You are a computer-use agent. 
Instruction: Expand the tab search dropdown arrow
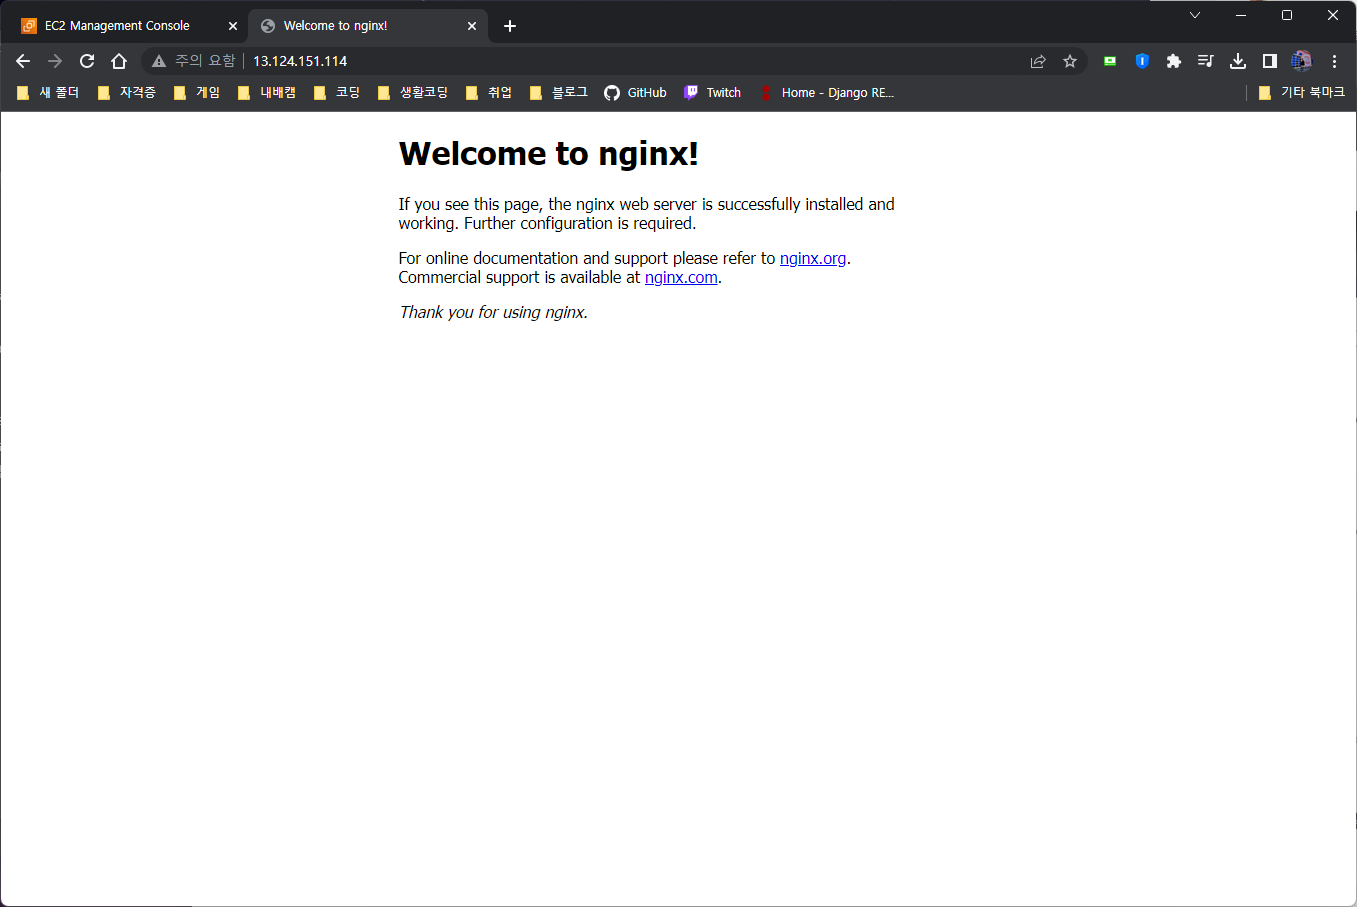click(x=1195, y=15)
